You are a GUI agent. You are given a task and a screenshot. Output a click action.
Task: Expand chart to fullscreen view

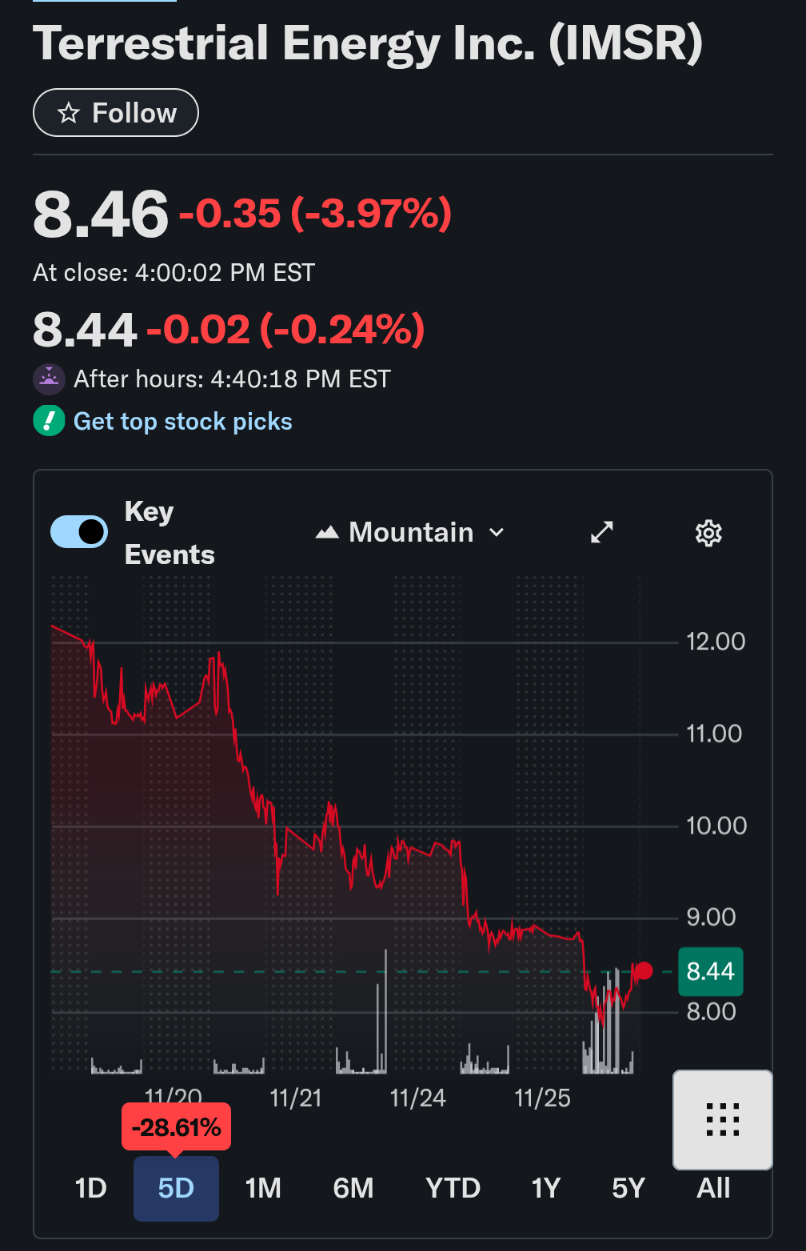point(602,533)
